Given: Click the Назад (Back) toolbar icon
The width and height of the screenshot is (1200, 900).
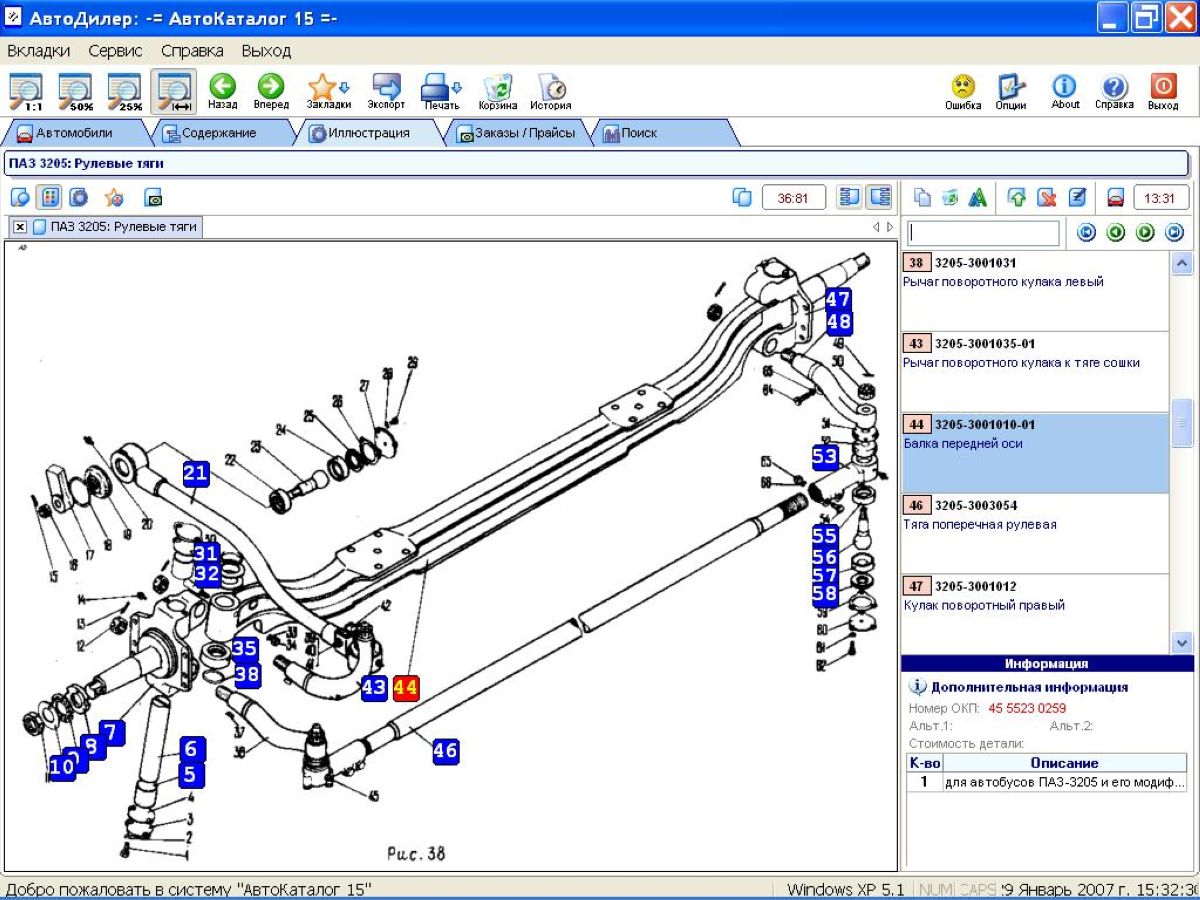Looking at the screenshot, I should coord(222,89).
